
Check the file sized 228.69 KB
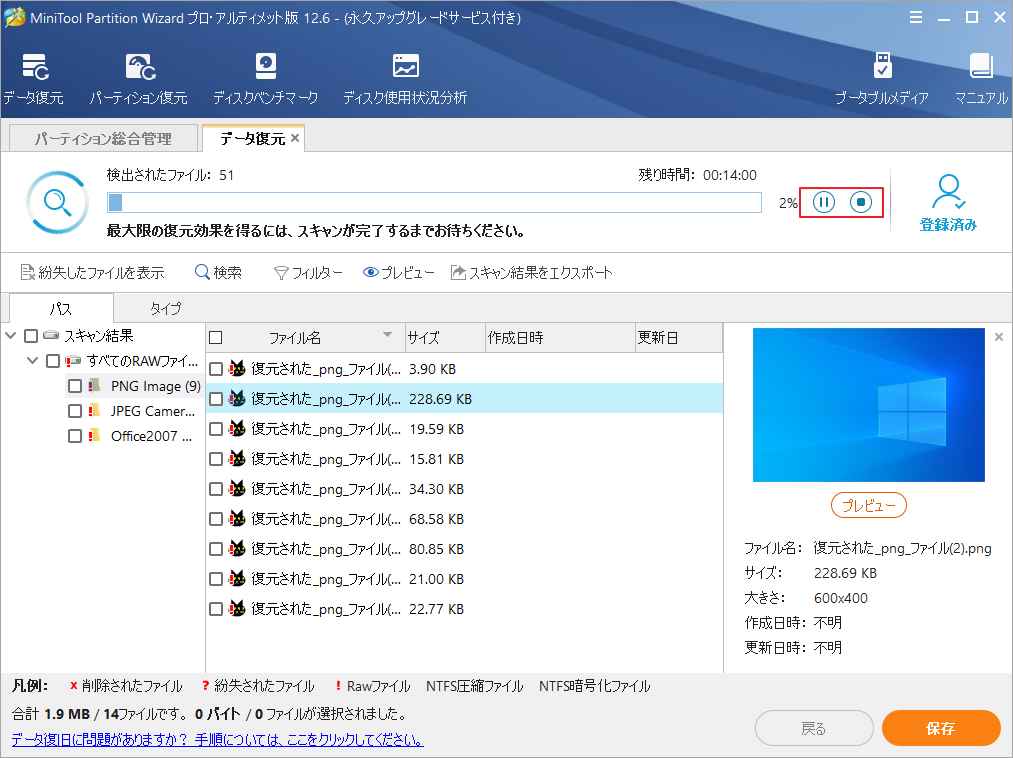(x=216, y=399)
